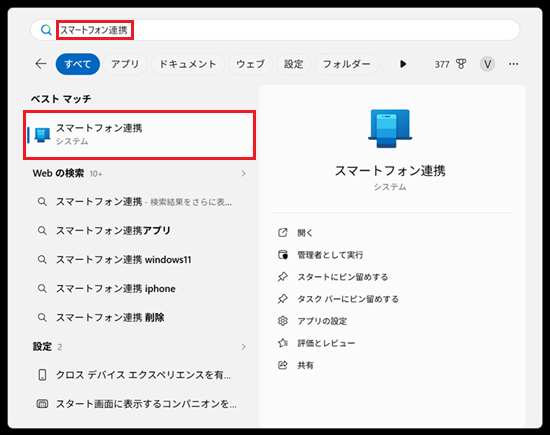The image size is (550, 435).
Task: Open the rewards points 377 indicator
Action: click(442, 64)
